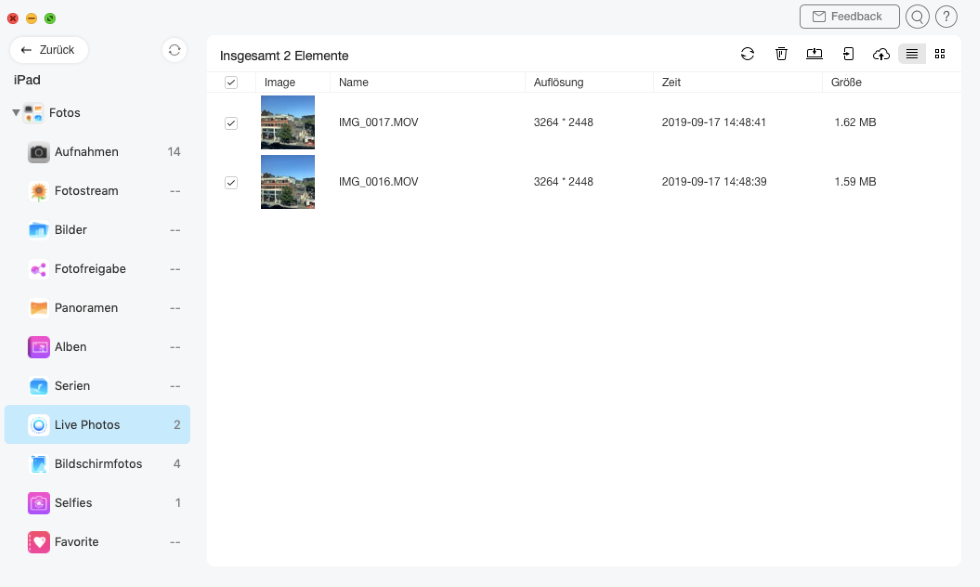Delete selected items with the trash icon
Screen dimensions: 980x587
(781, 54)
